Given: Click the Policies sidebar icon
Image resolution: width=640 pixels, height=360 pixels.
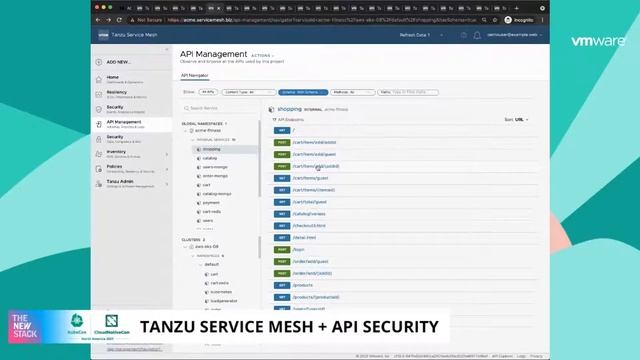Looking at the screenshot, I should click(x=99, y=169).
